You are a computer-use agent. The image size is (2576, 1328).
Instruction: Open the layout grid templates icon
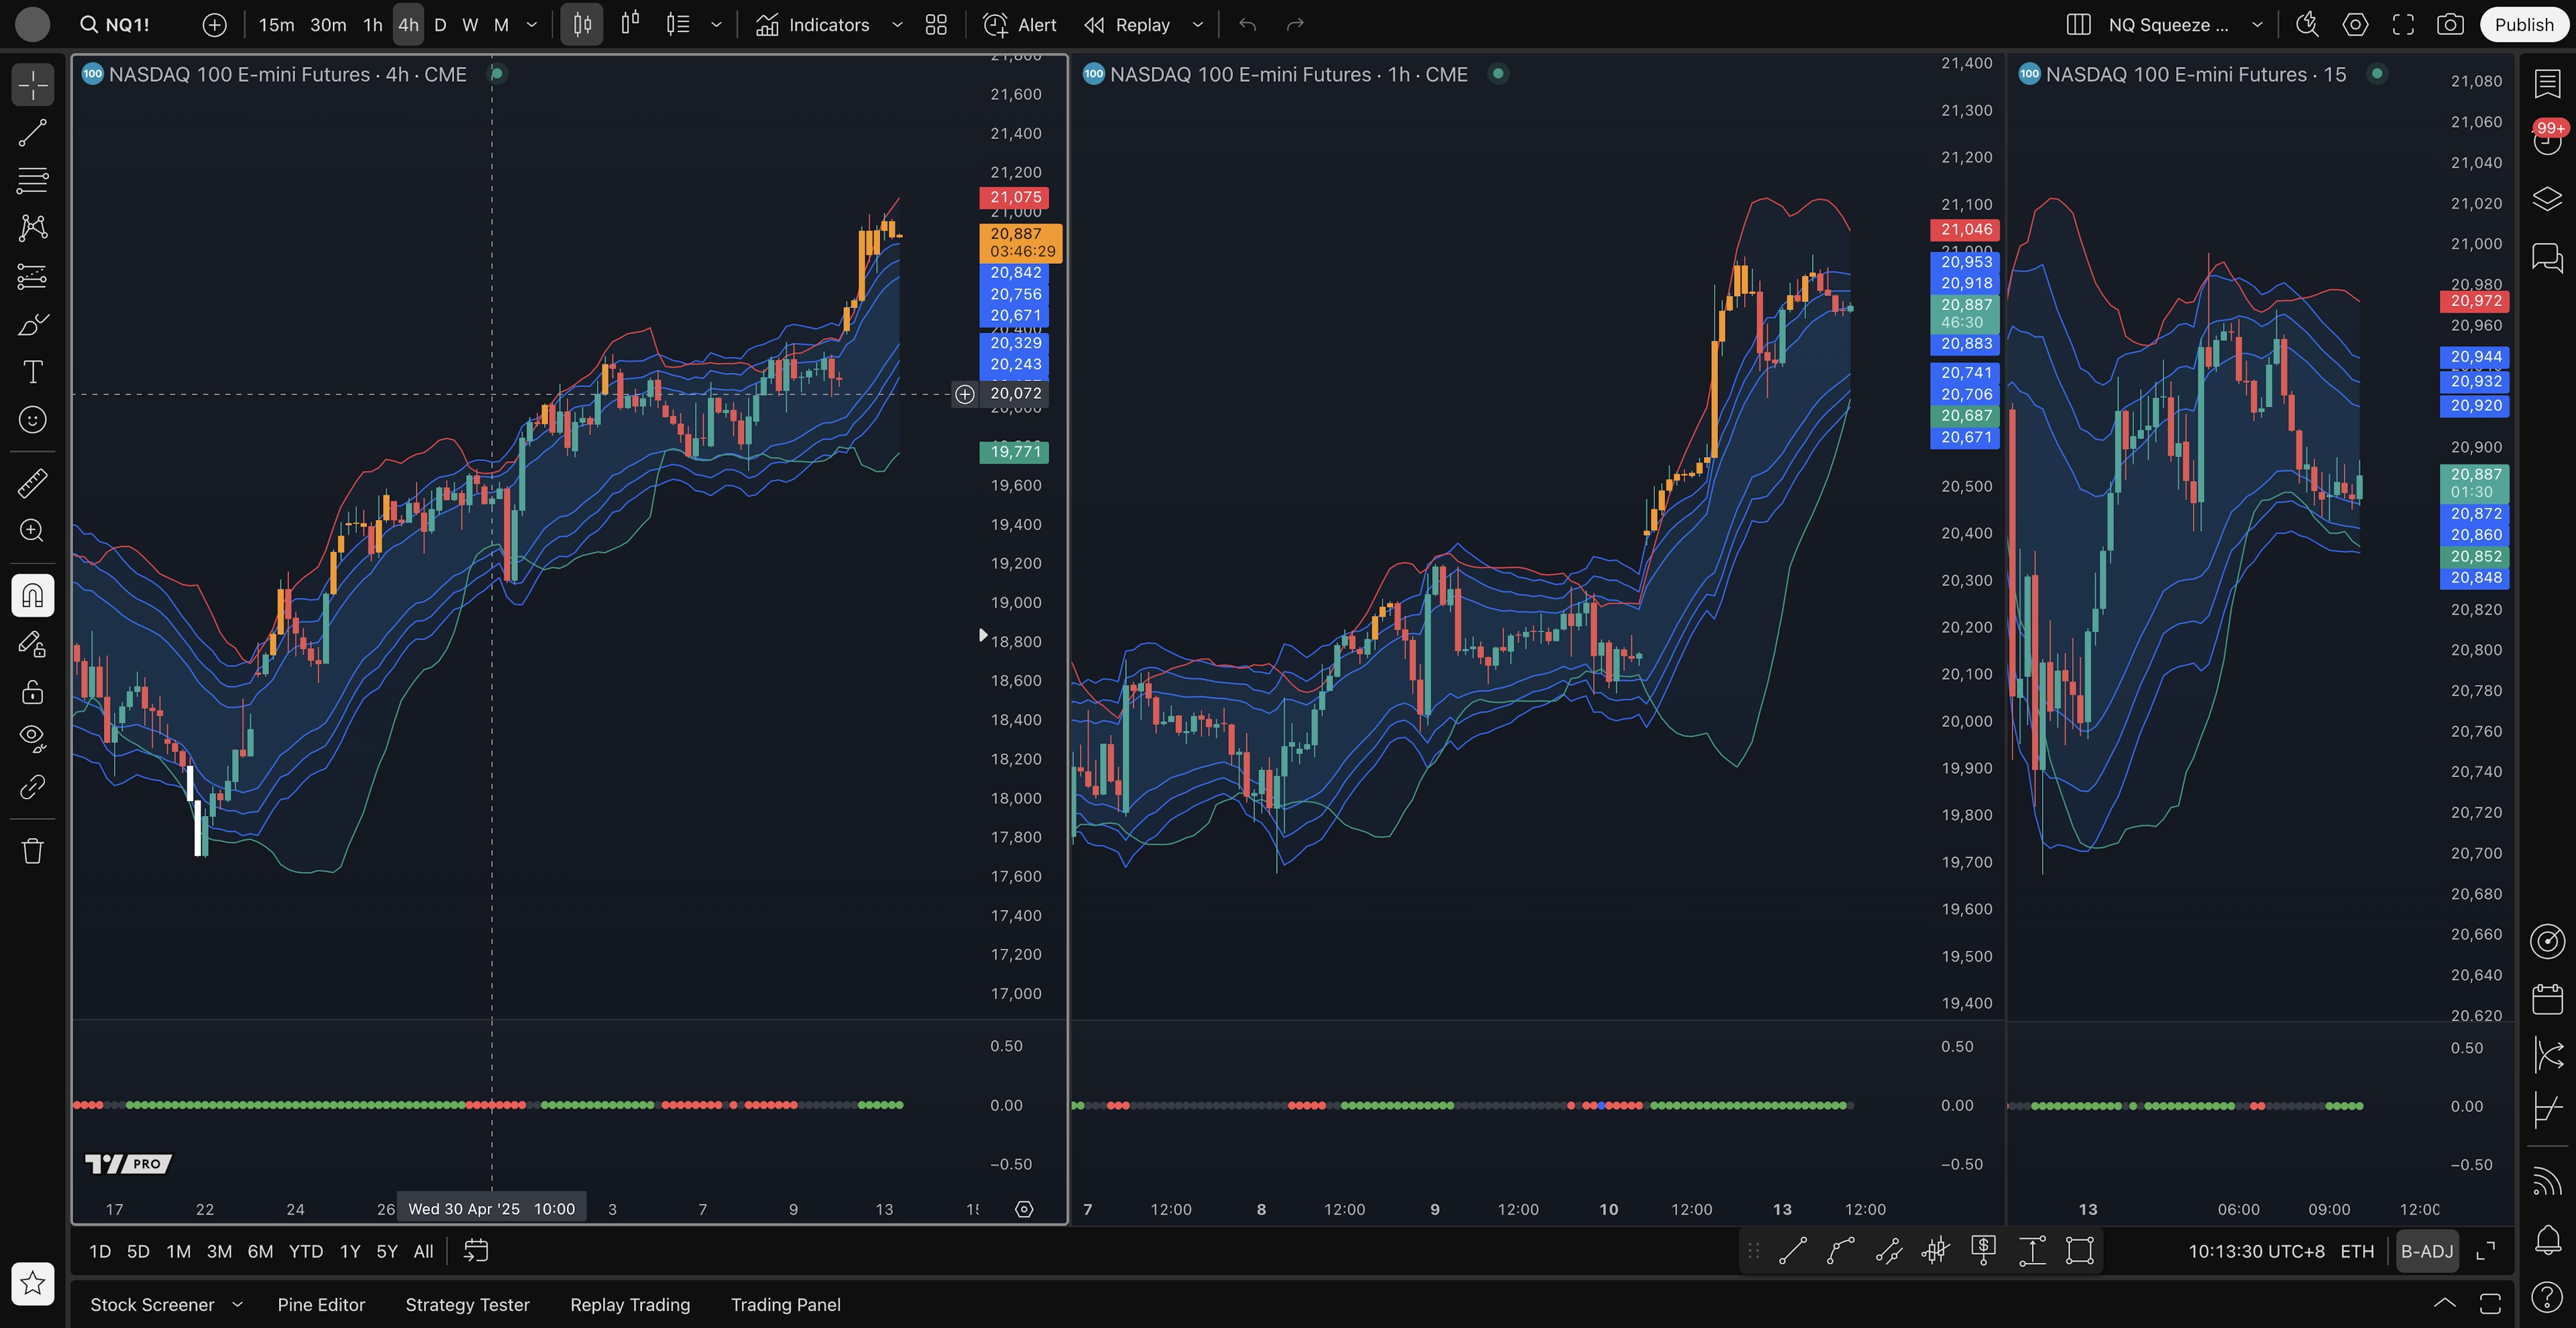936,25
